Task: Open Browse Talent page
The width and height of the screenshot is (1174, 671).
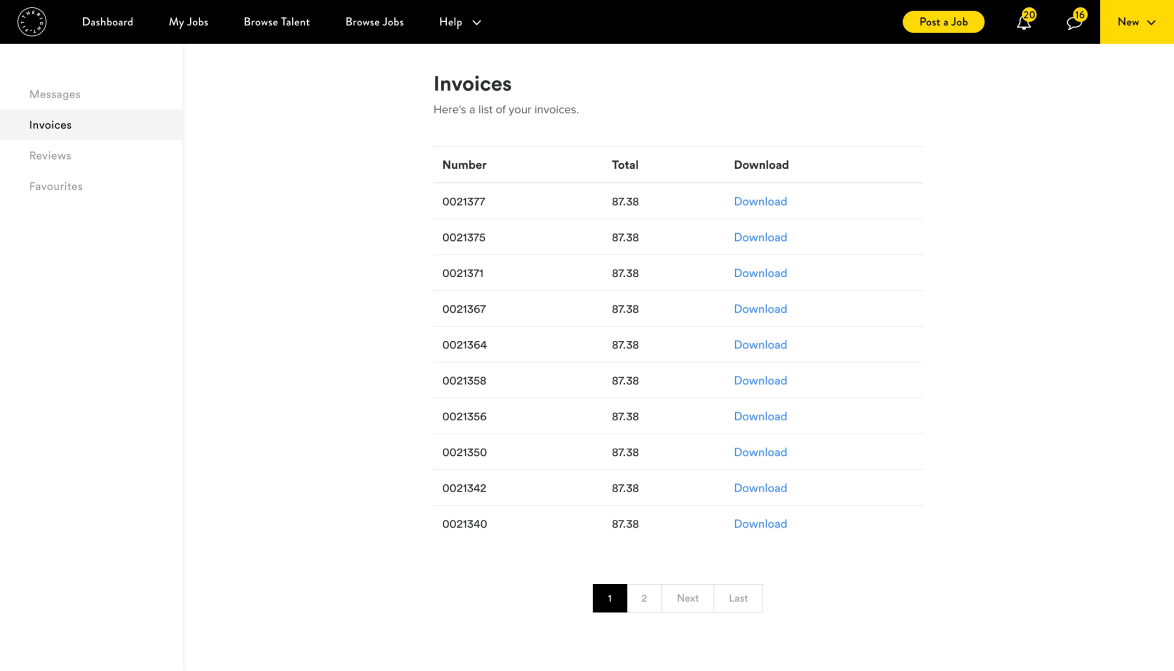Action: (276, 22)
